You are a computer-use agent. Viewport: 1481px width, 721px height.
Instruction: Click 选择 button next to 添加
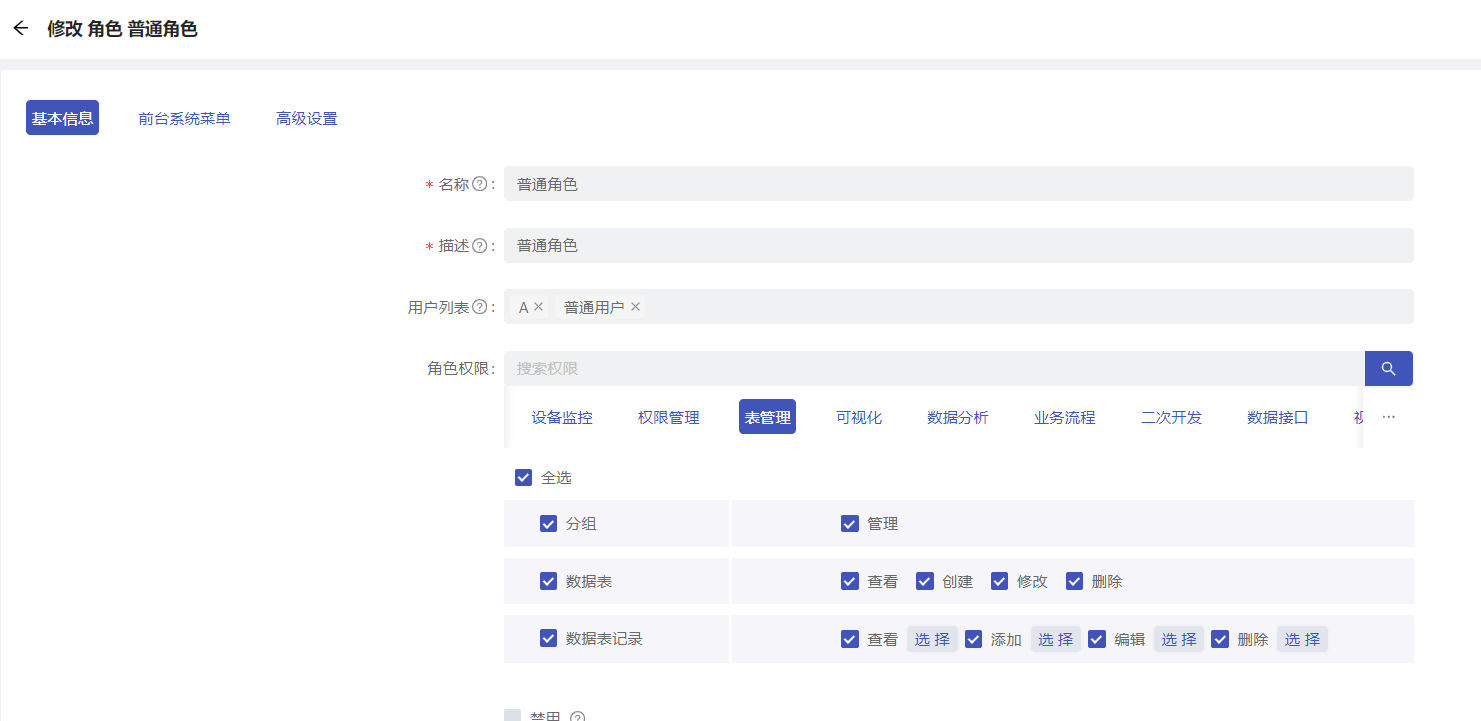(x=1056, y=639)
